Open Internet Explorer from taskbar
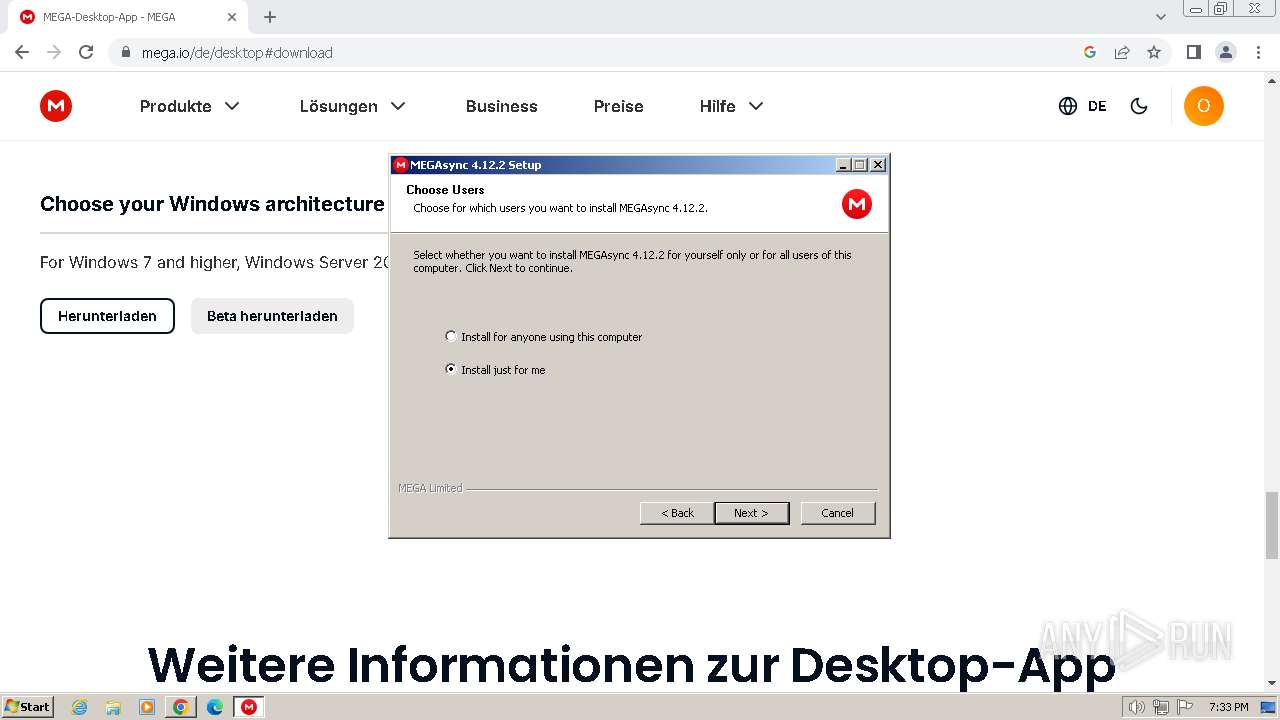This screenshot has height=720, width=1280. 80,707
